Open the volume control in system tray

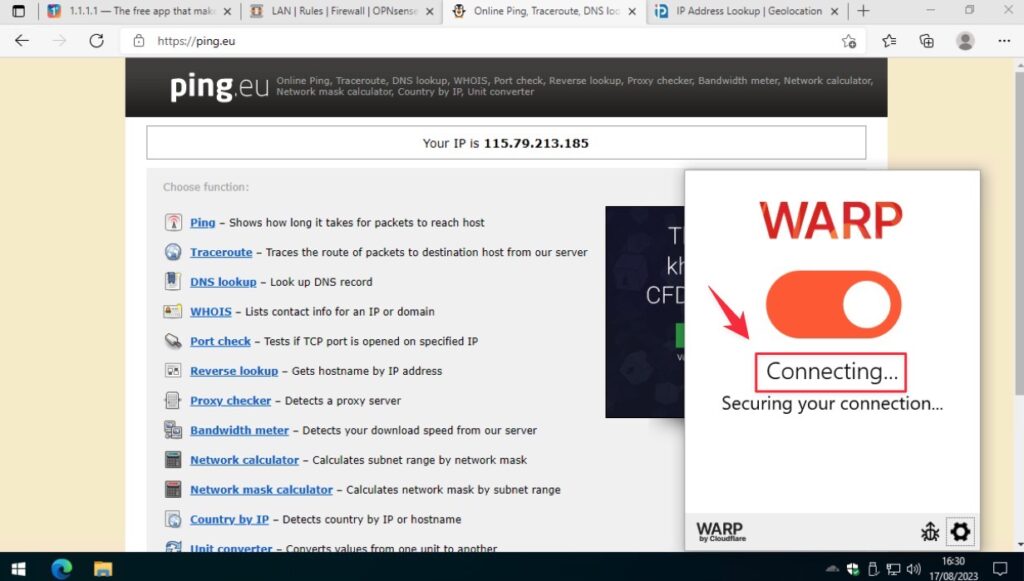coord(914,569)
